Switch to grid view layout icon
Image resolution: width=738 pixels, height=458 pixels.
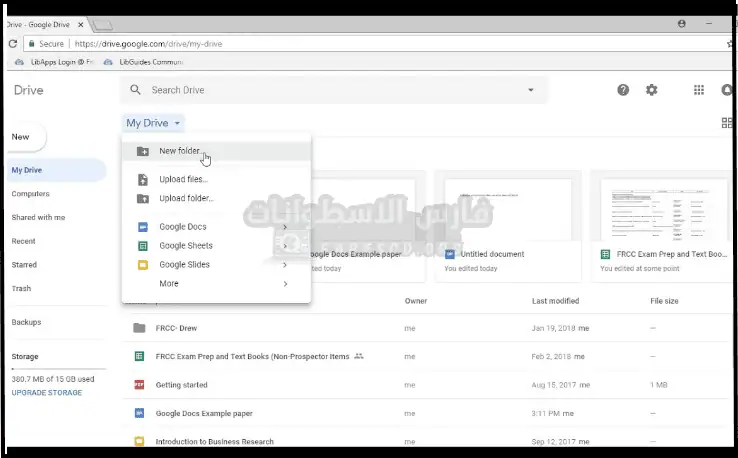point(727,123)
